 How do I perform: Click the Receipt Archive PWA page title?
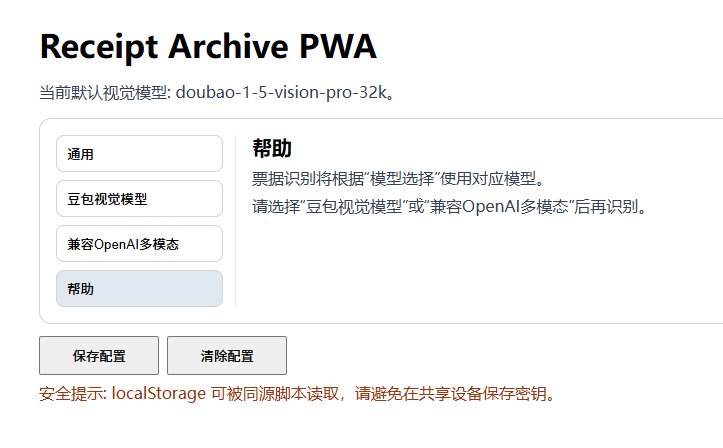click(208, 47)
